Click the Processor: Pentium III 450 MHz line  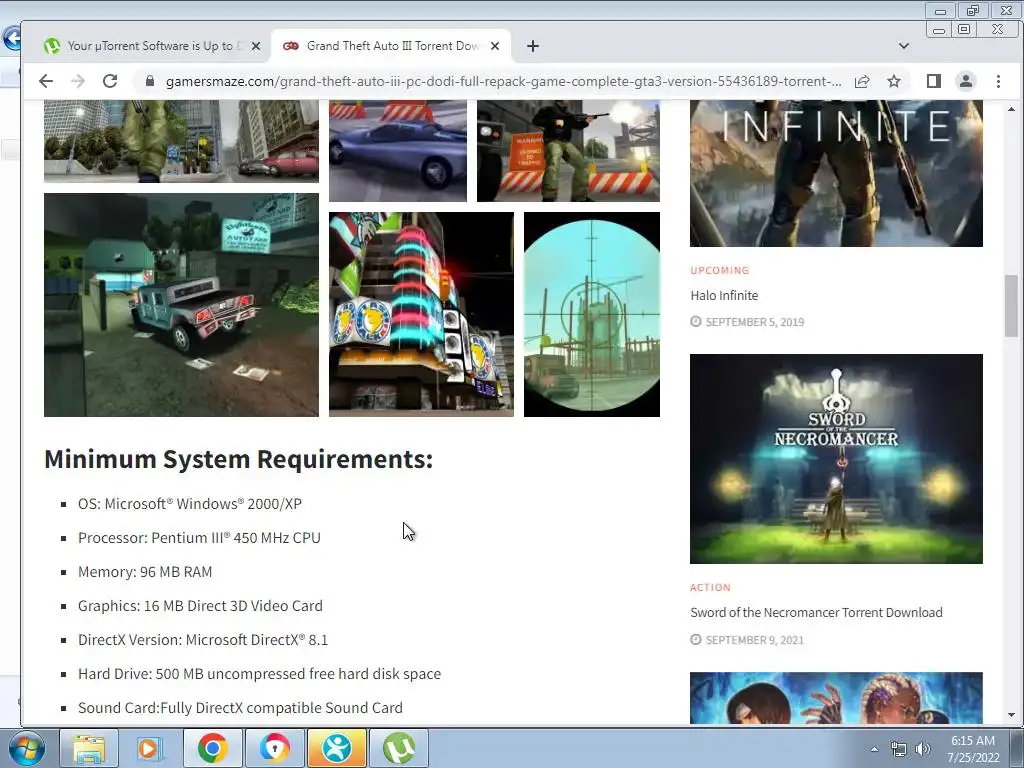click(x=199, y=538)
